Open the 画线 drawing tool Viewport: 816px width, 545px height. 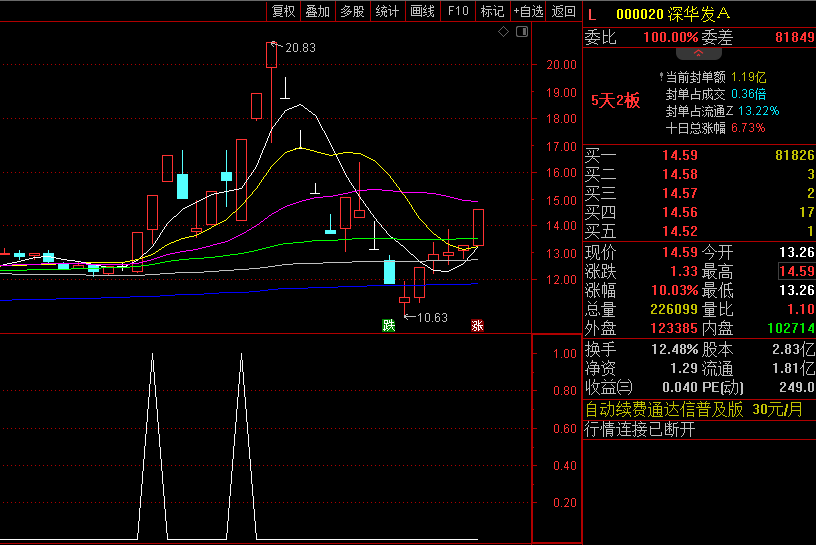coord(422,11)
